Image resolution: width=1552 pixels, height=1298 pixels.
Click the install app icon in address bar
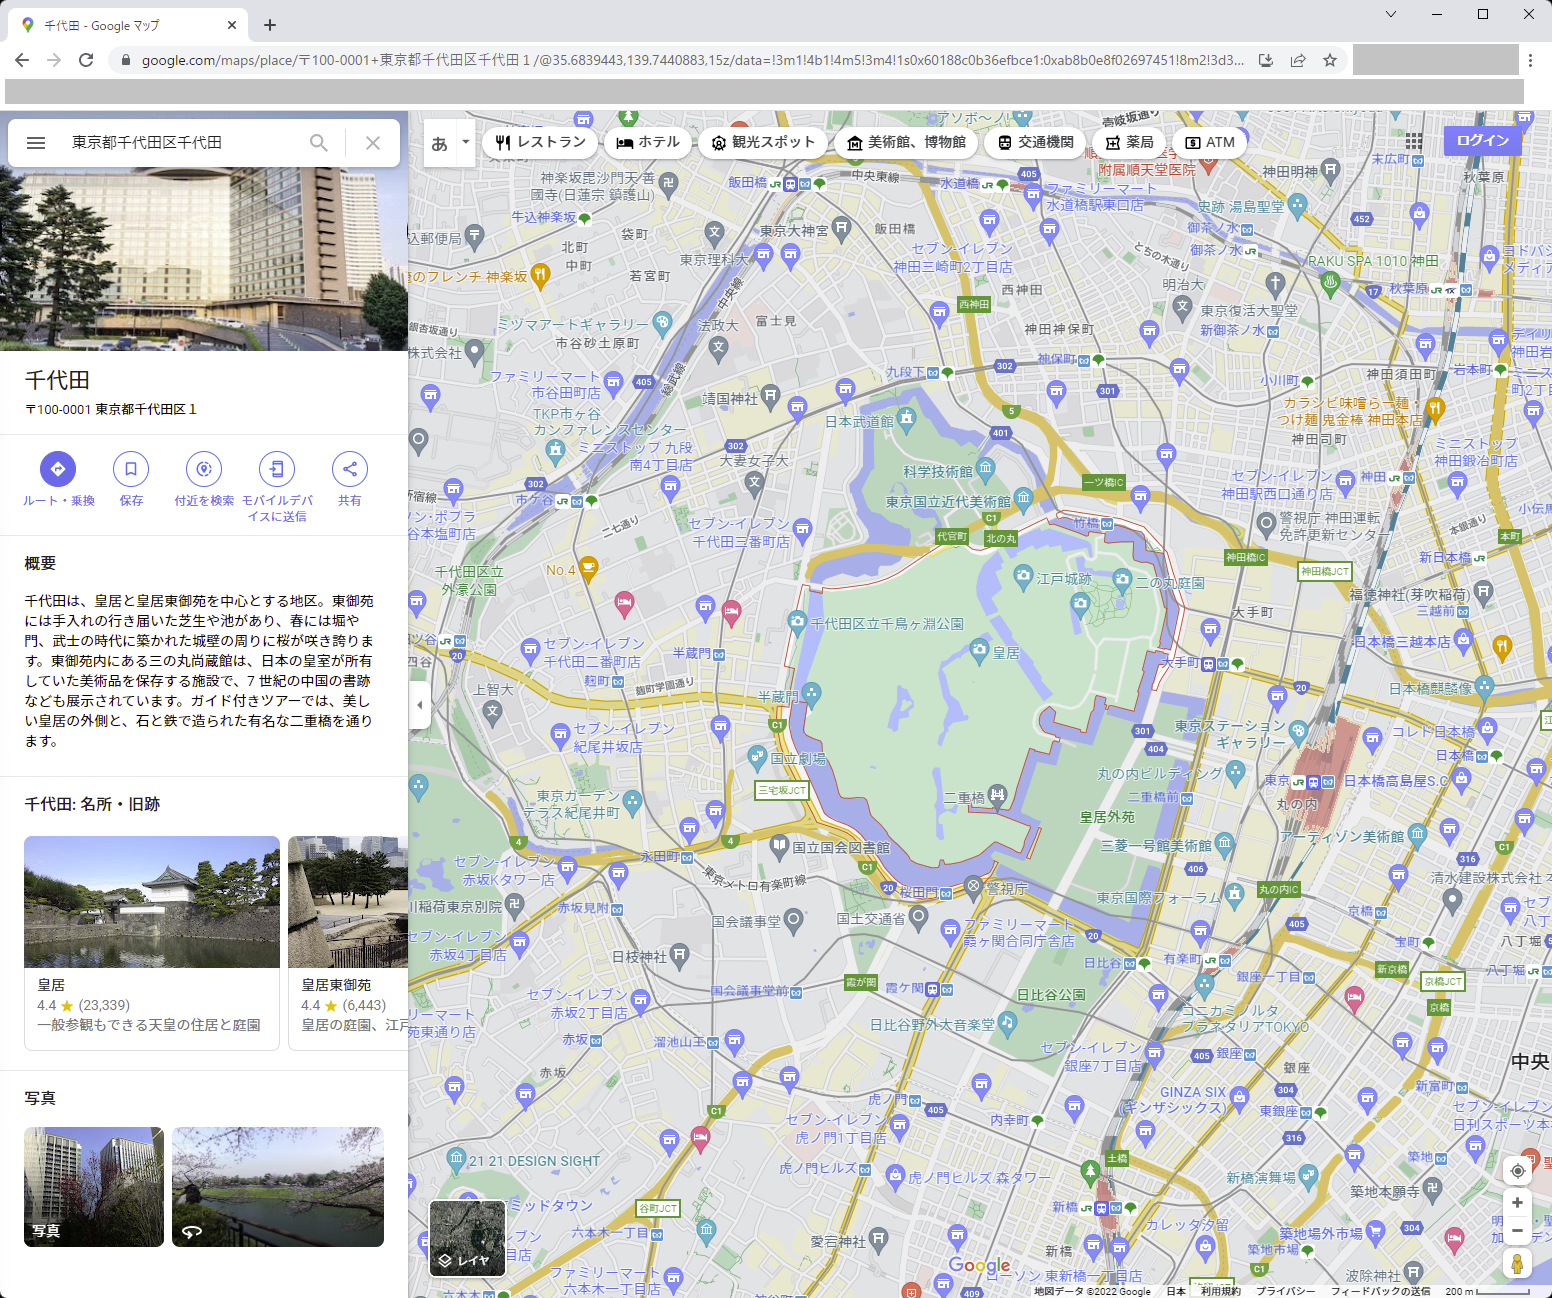coord(1266,60)
